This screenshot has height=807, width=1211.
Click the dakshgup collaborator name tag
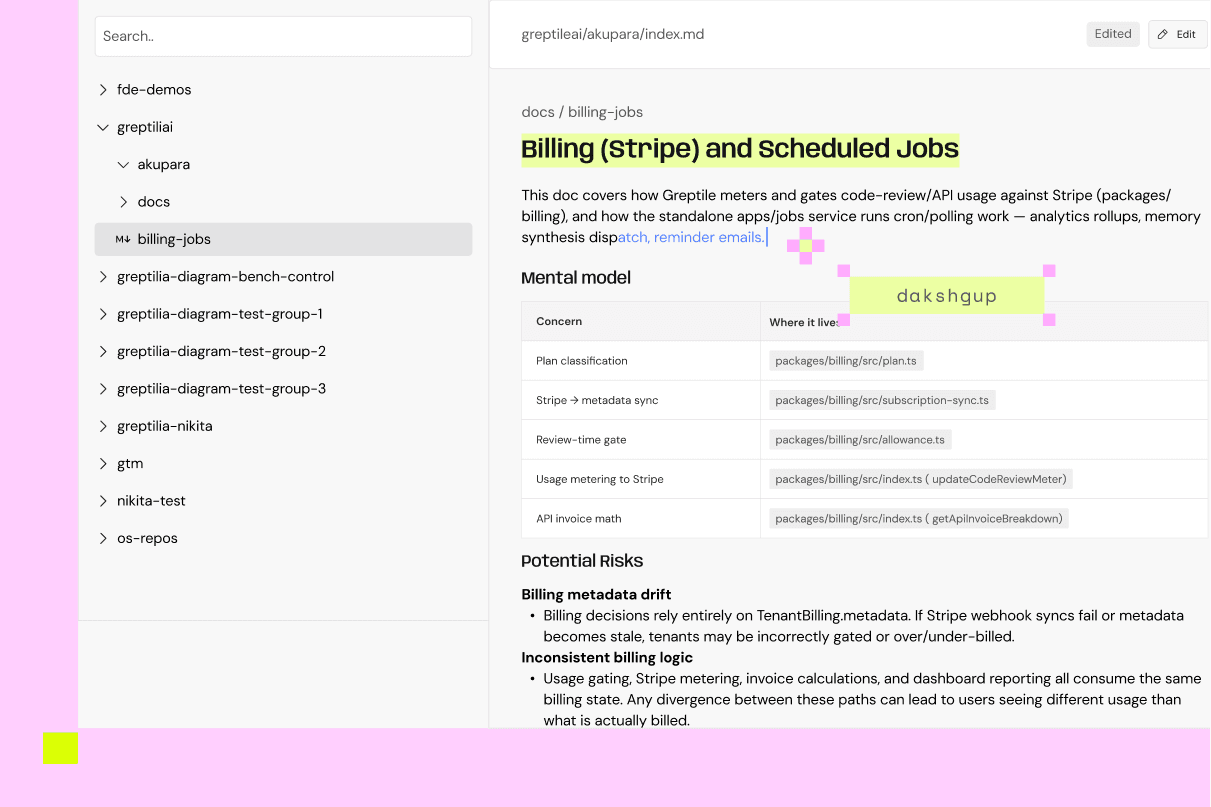(x=947, y=296)
